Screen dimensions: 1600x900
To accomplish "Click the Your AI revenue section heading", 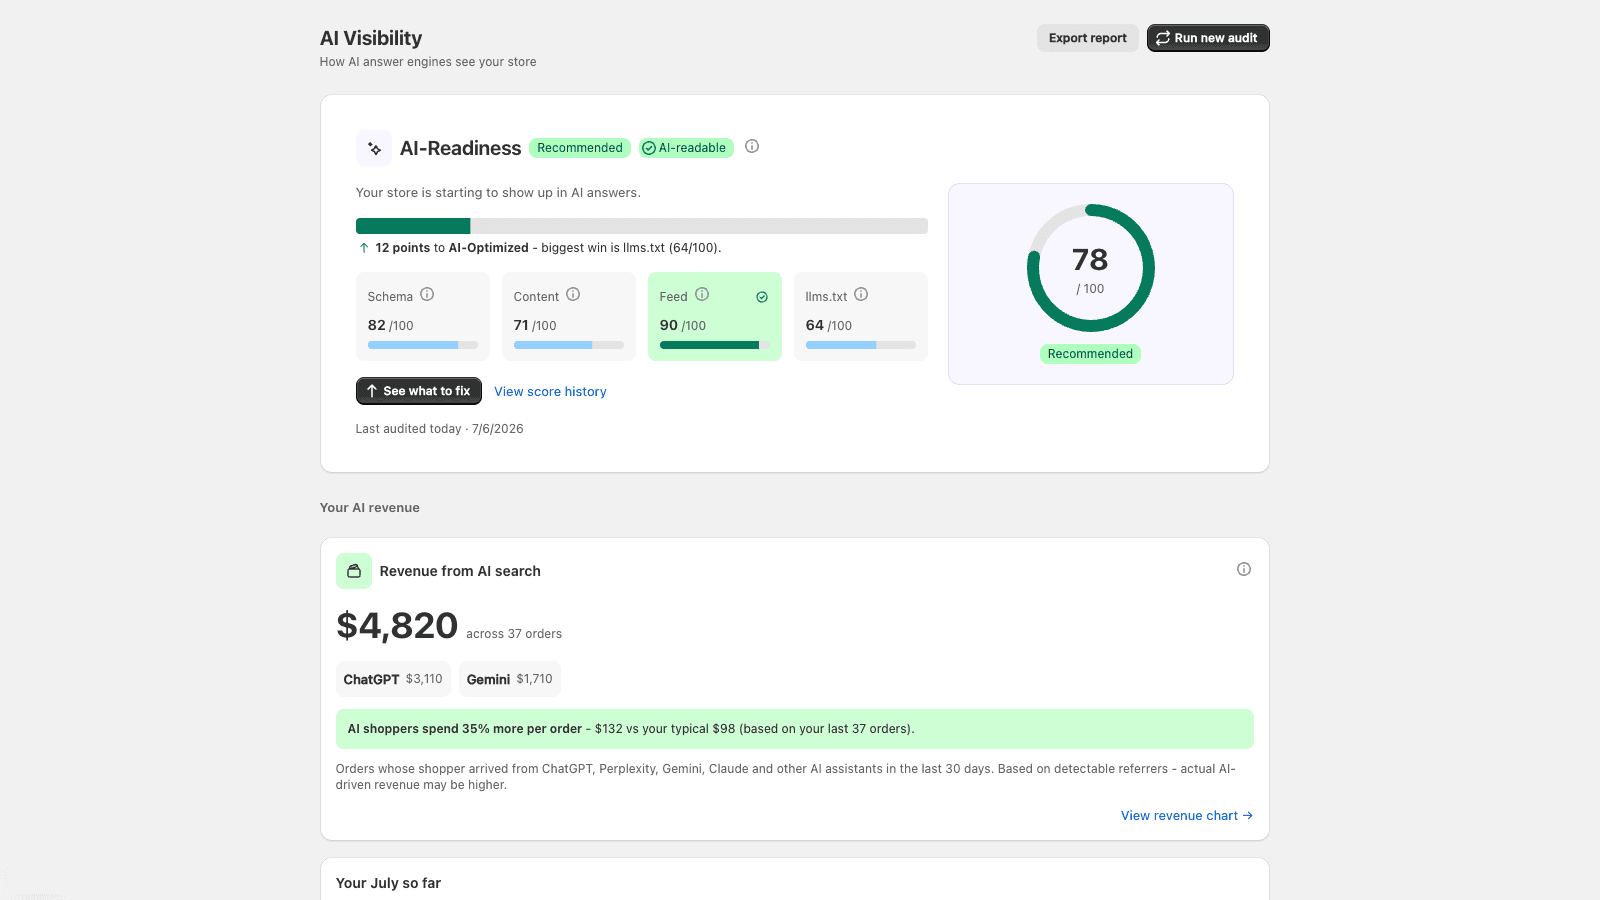I will [370, 508].
